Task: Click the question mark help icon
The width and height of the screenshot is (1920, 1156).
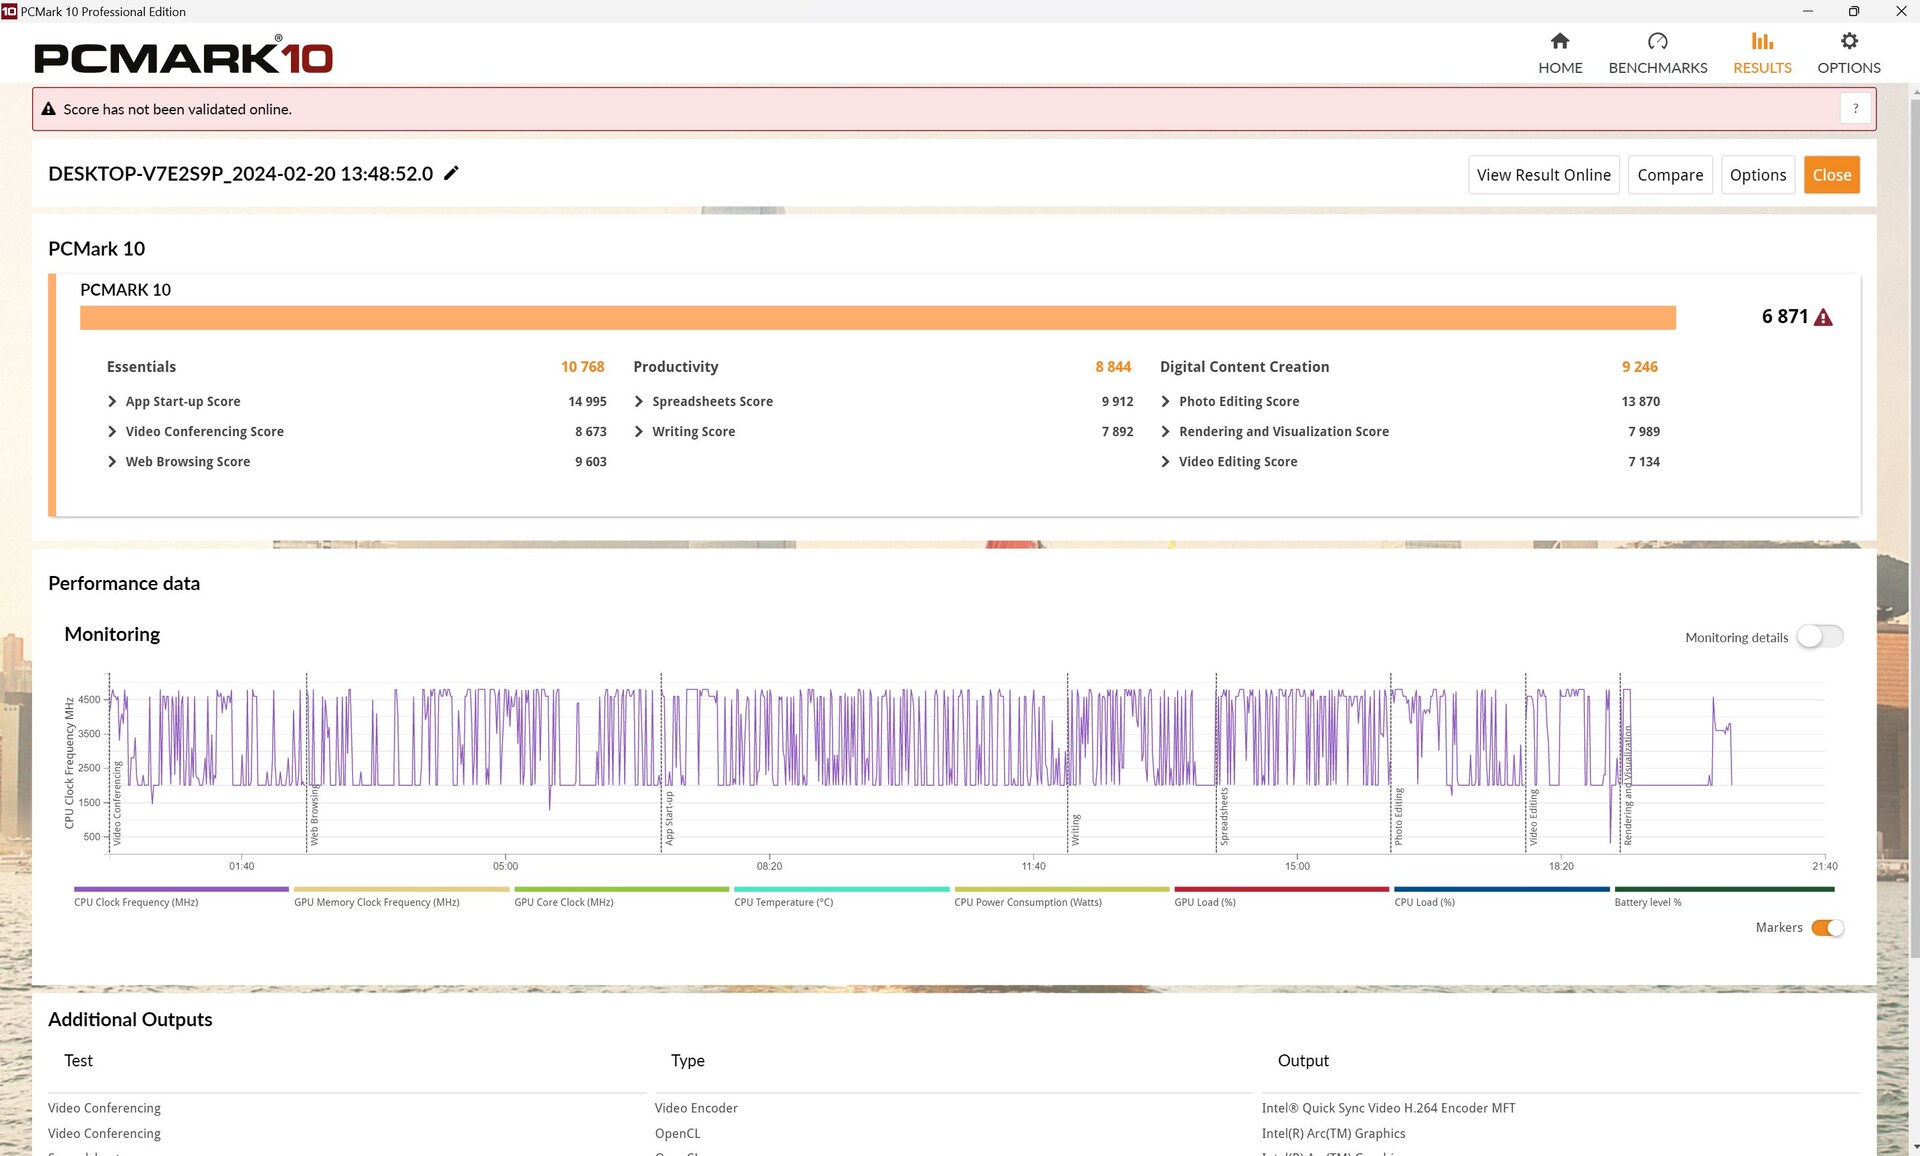Action: click(1855, 109)
